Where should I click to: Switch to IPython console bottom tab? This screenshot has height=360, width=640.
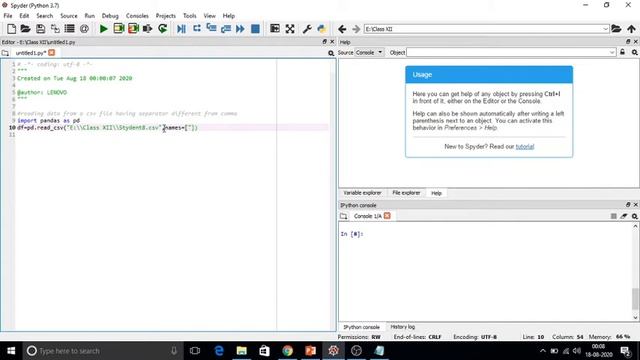[361, 327]
